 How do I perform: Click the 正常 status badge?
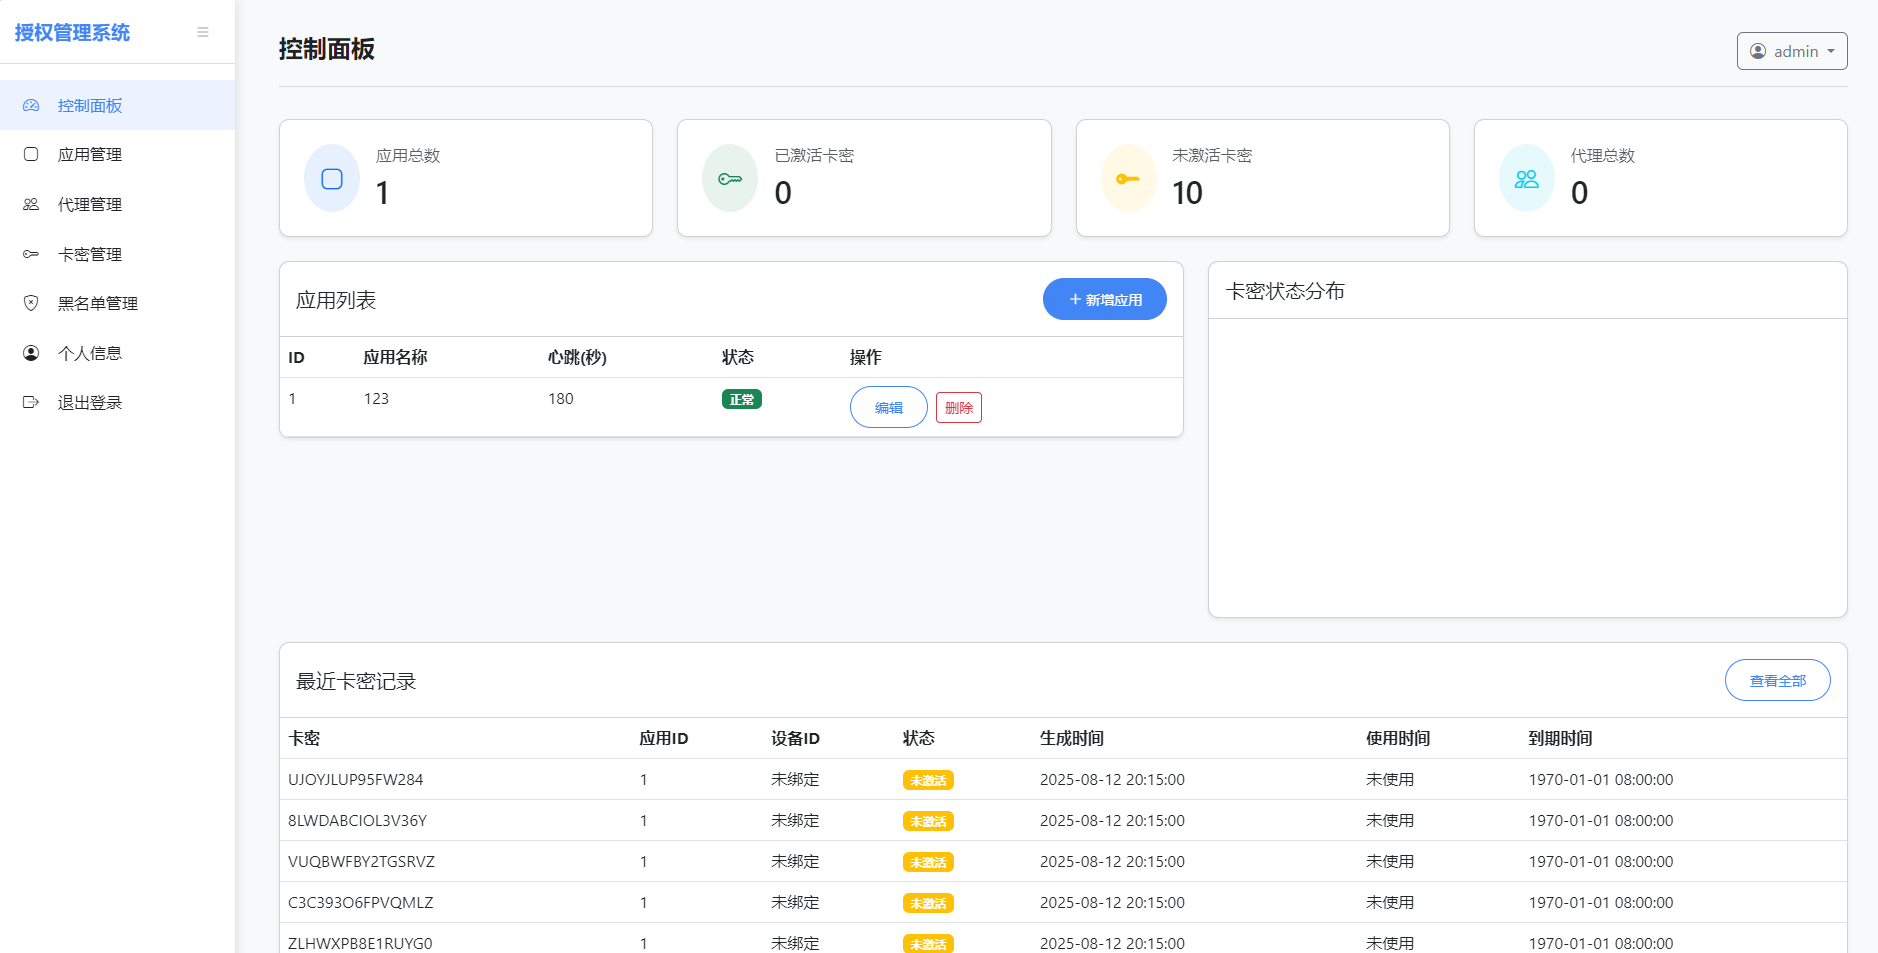coord(742,399)
